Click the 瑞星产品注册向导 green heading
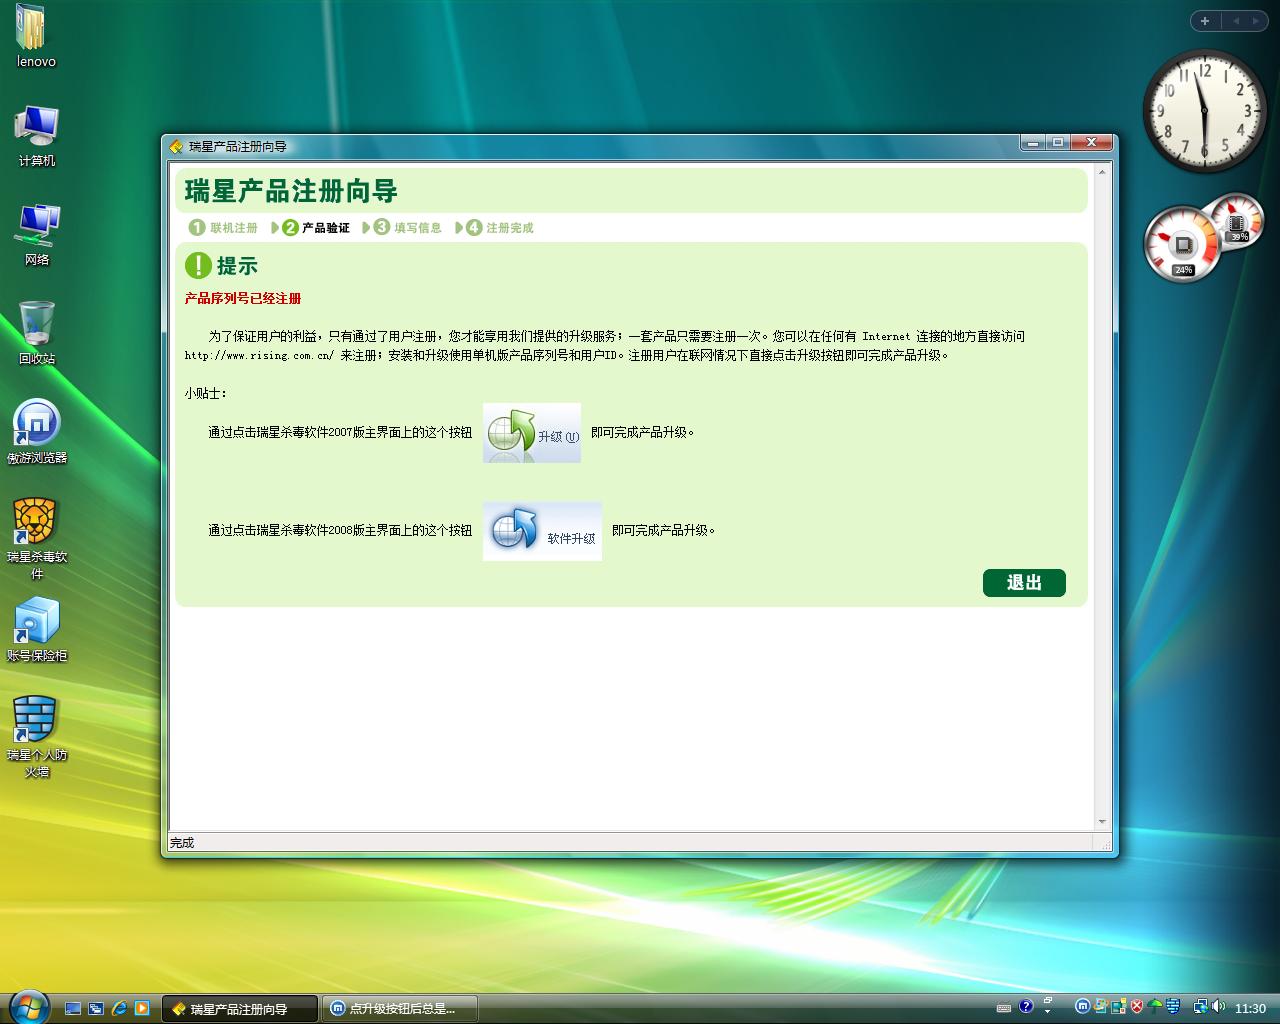The width and height of the screenshot is (1280, 1024). [291, 191]
